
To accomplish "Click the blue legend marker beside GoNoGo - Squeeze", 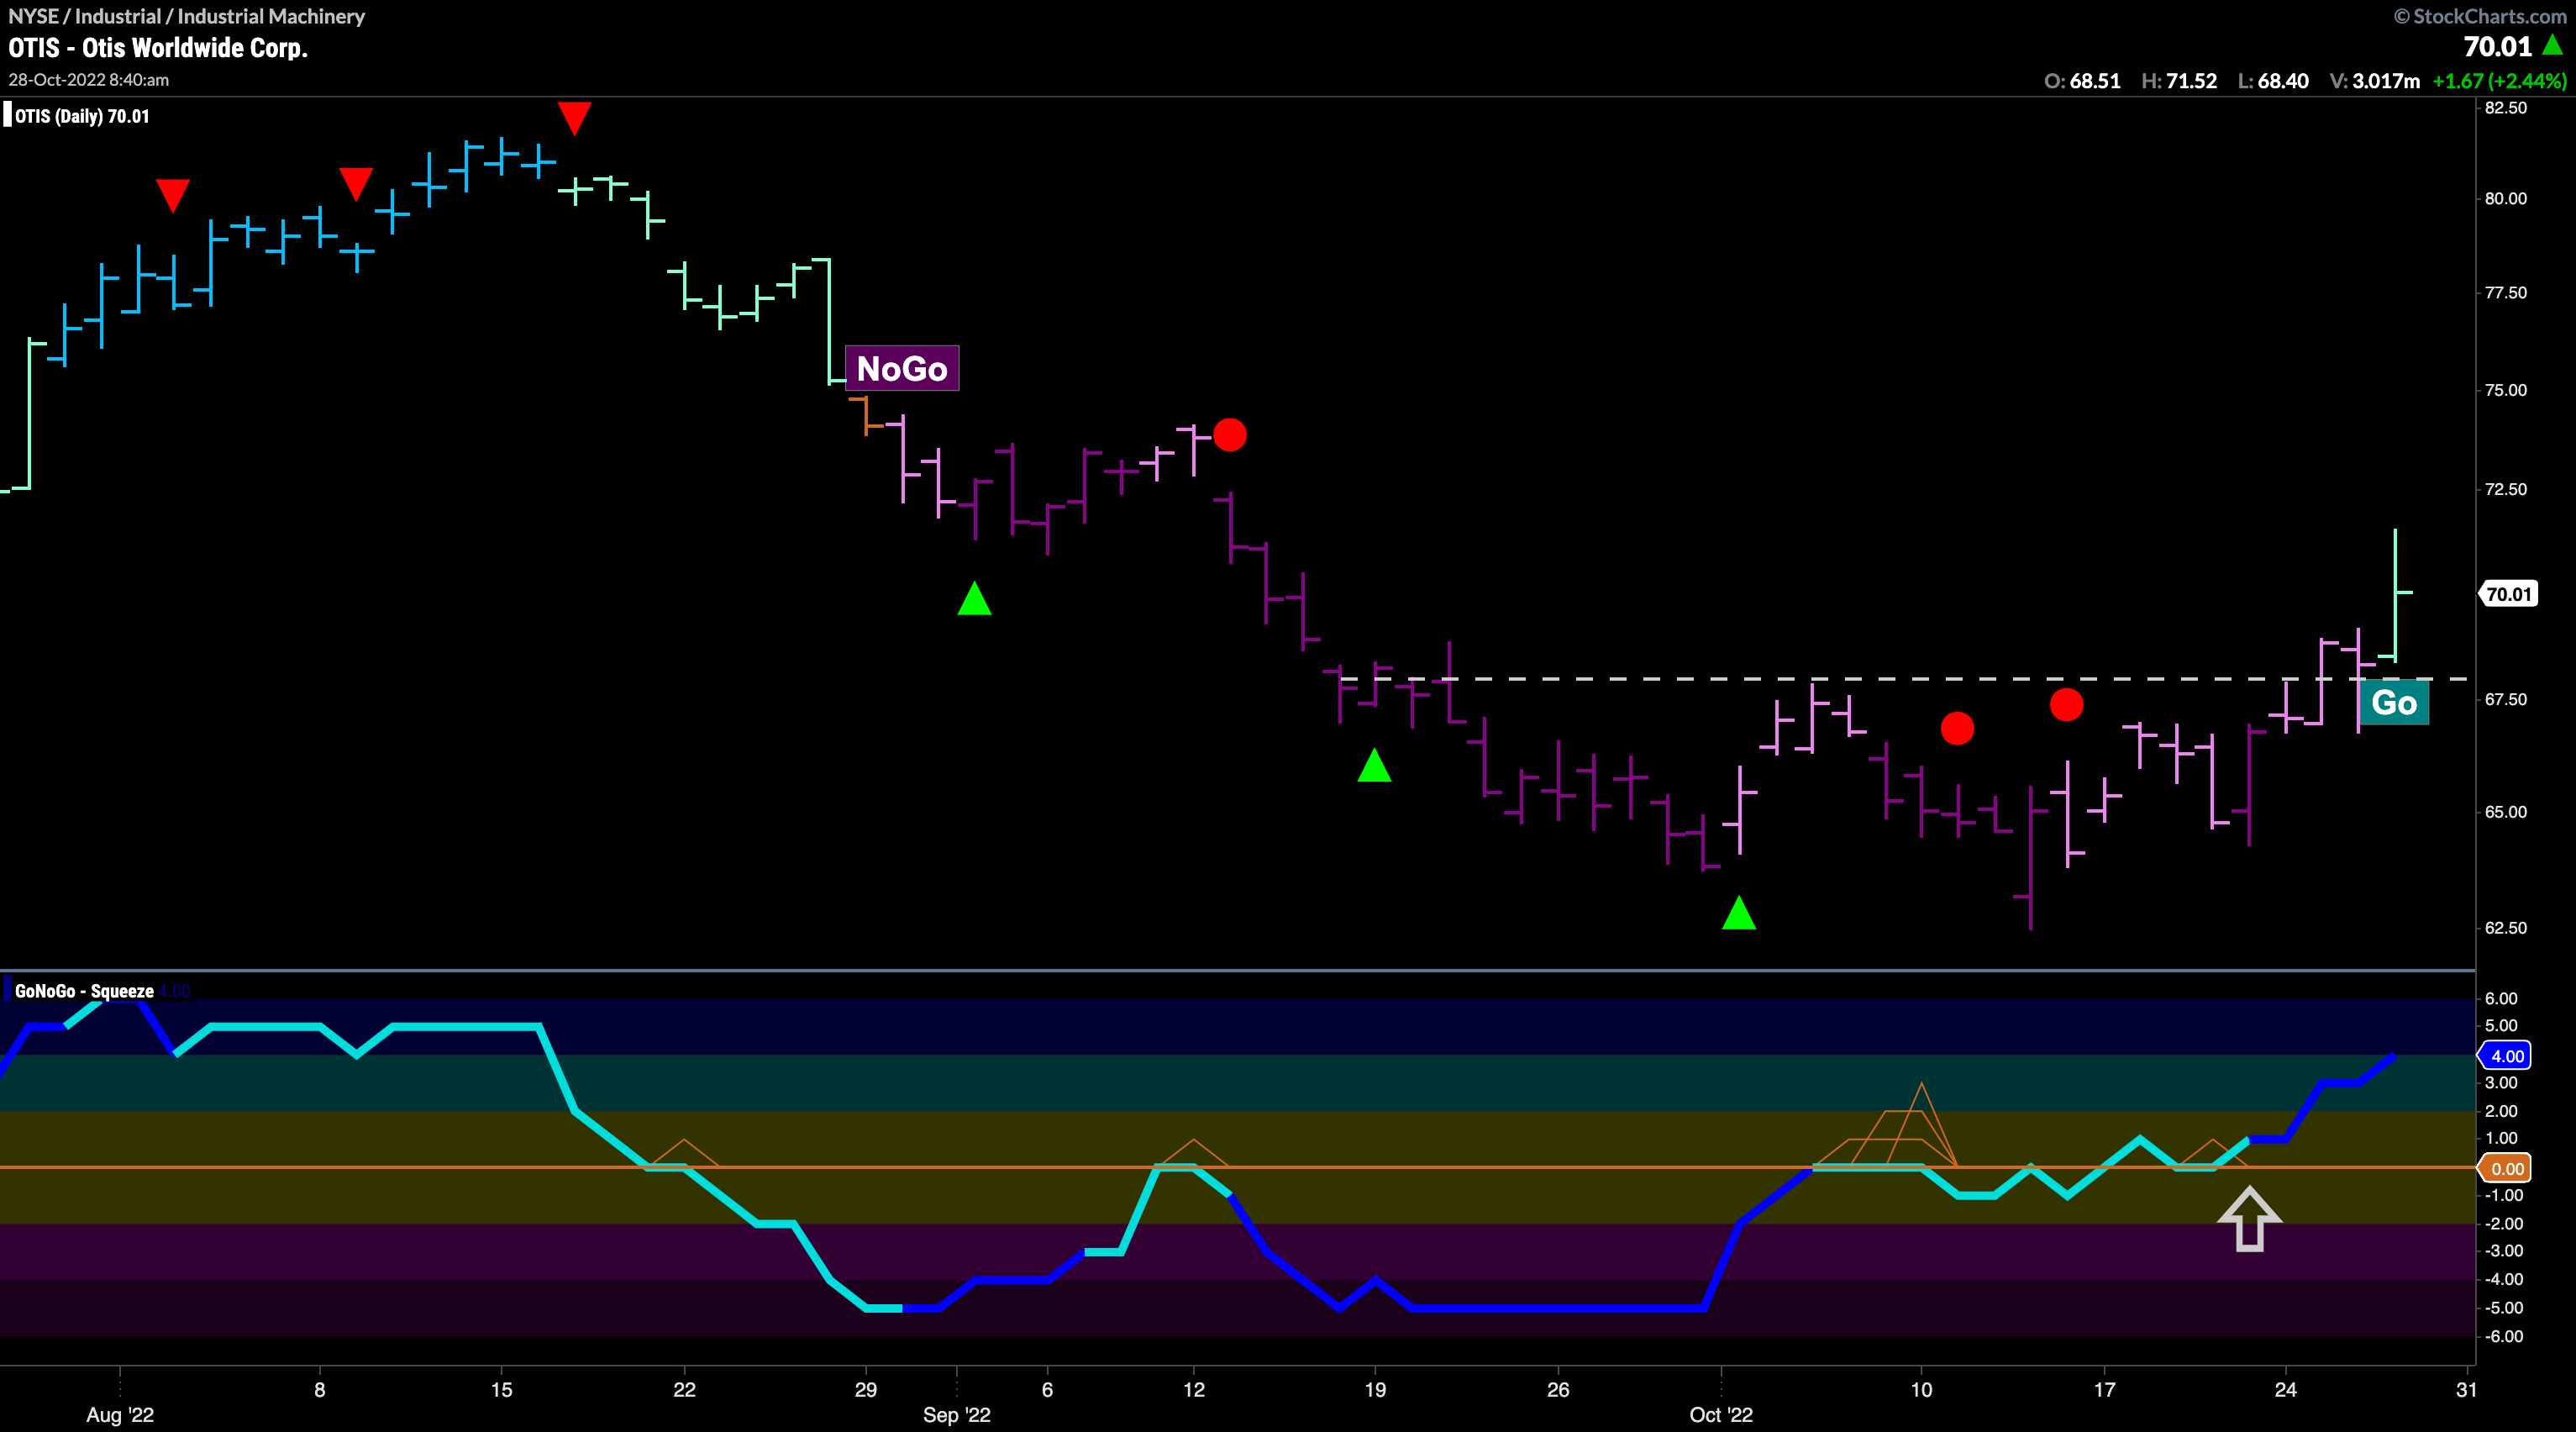I will (8, 990).
